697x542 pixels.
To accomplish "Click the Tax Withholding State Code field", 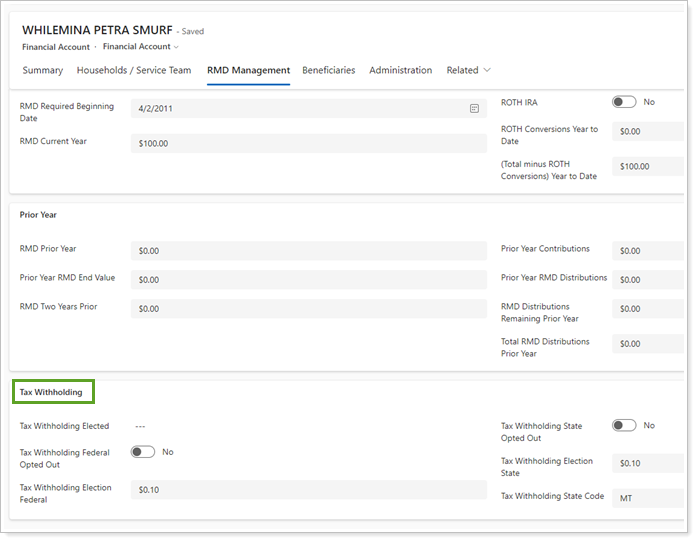I will tap(648, 497).
